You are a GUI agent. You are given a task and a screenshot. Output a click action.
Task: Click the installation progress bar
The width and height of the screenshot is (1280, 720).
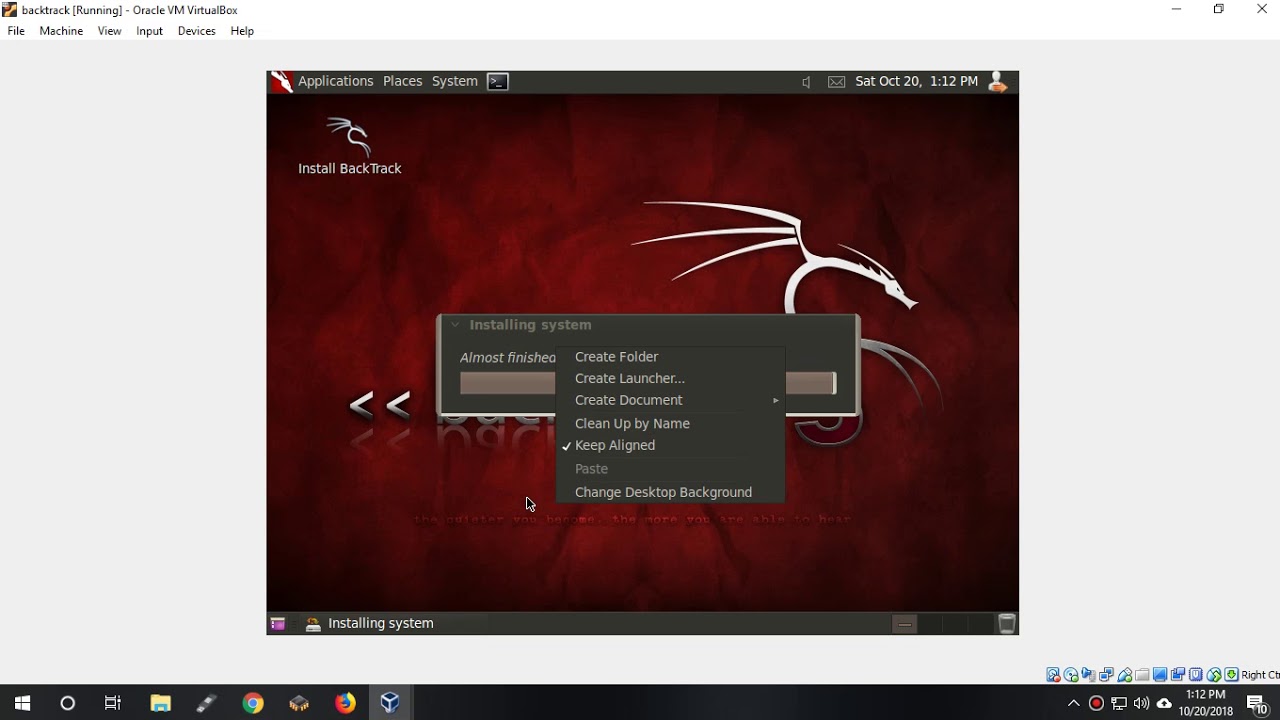click(x=648, y=383)
